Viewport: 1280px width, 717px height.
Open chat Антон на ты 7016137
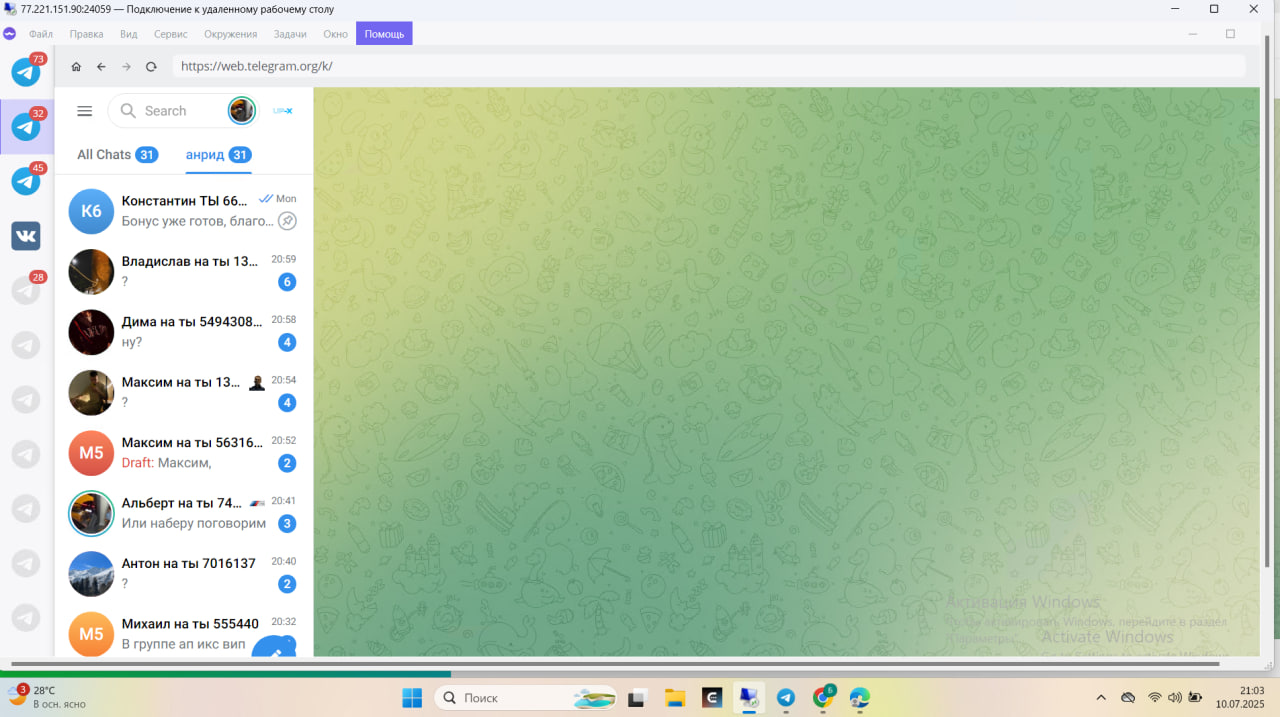[183, 573]
